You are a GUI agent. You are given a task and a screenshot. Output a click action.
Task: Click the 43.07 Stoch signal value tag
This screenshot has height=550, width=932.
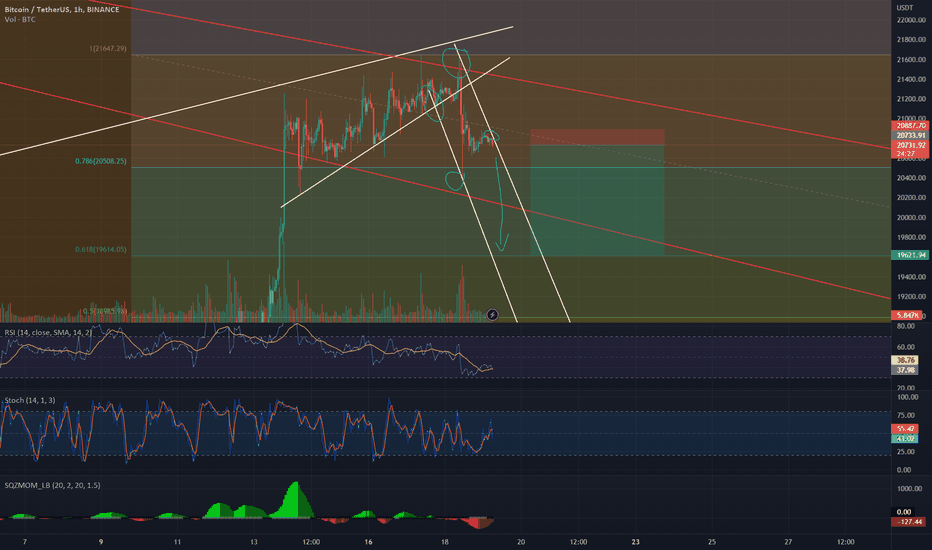905,439
